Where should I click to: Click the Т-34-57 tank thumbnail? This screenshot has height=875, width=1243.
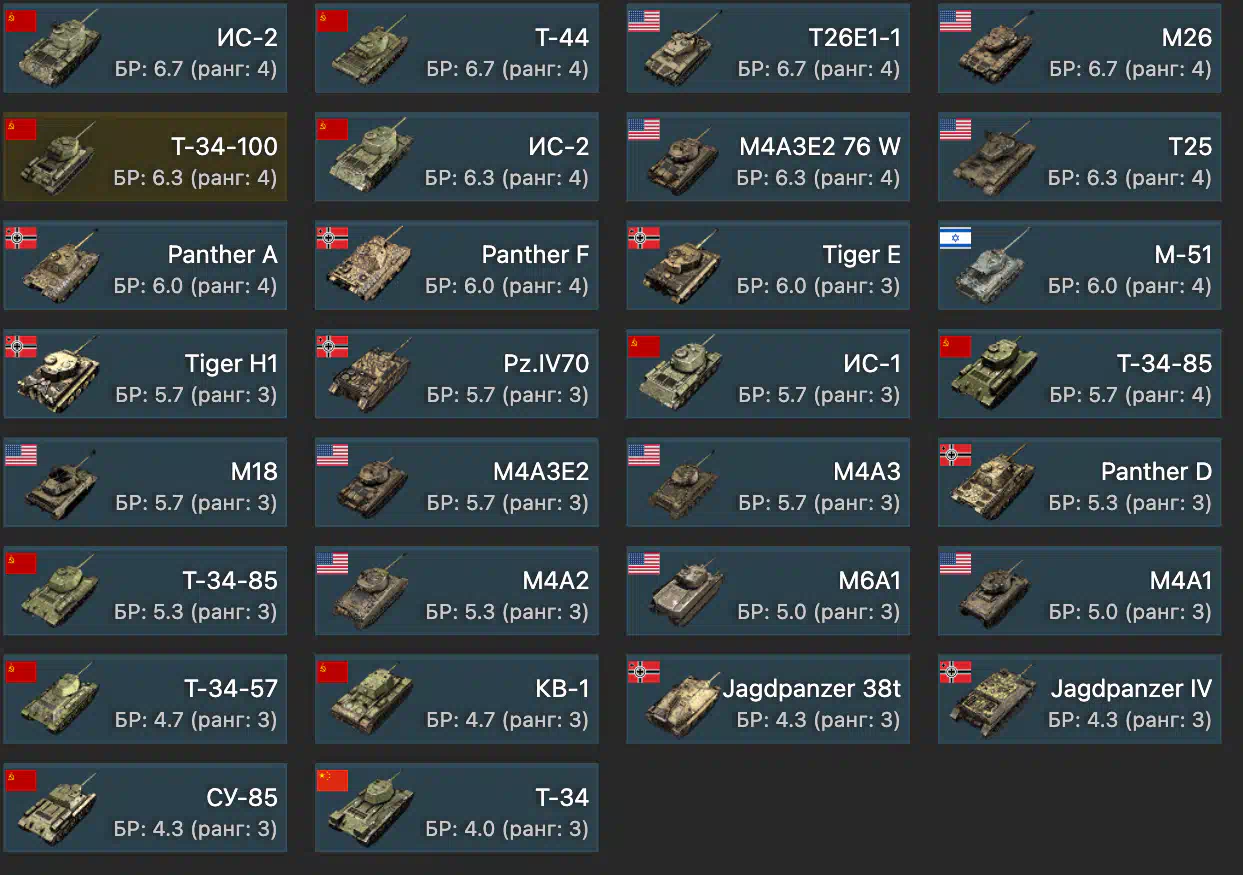[58, 698]
